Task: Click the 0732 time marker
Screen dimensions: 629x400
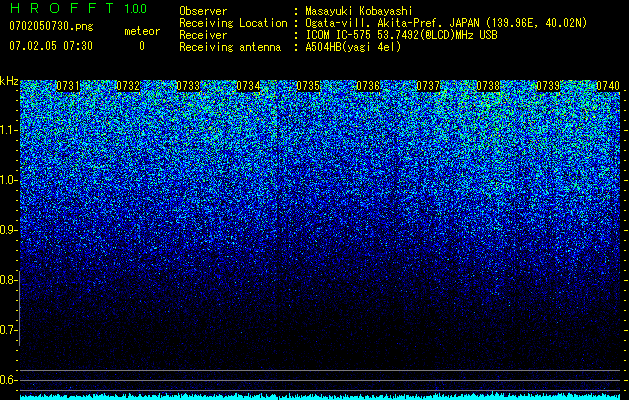Action: point(128,86)
